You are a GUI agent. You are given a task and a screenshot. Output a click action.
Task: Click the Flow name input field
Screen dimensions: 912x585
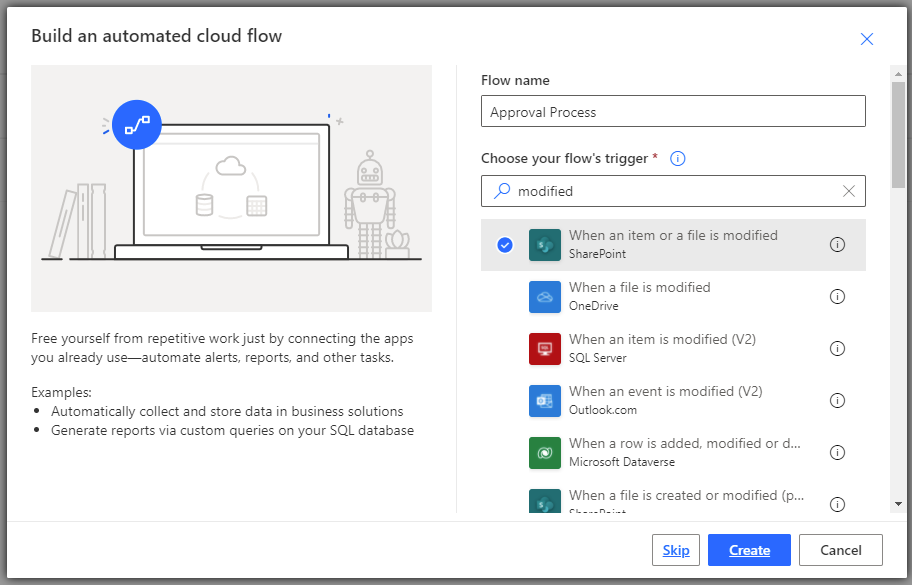673,111
